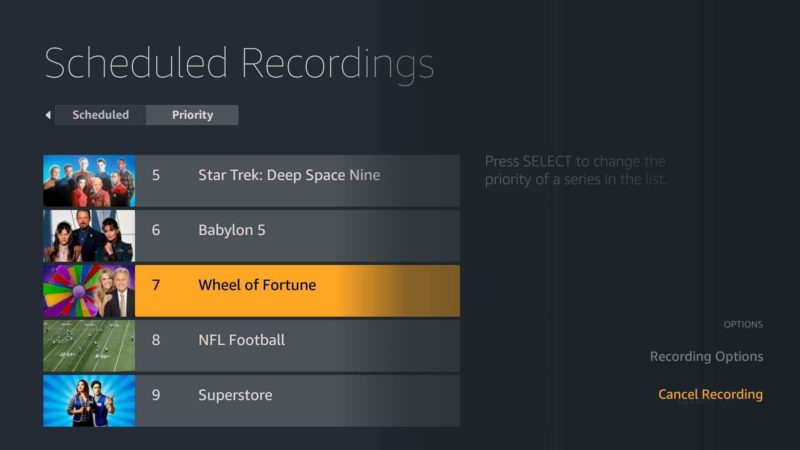Choose the Superstore series entry
Screen dimensions: 800x450
click(x=252, y=401)
